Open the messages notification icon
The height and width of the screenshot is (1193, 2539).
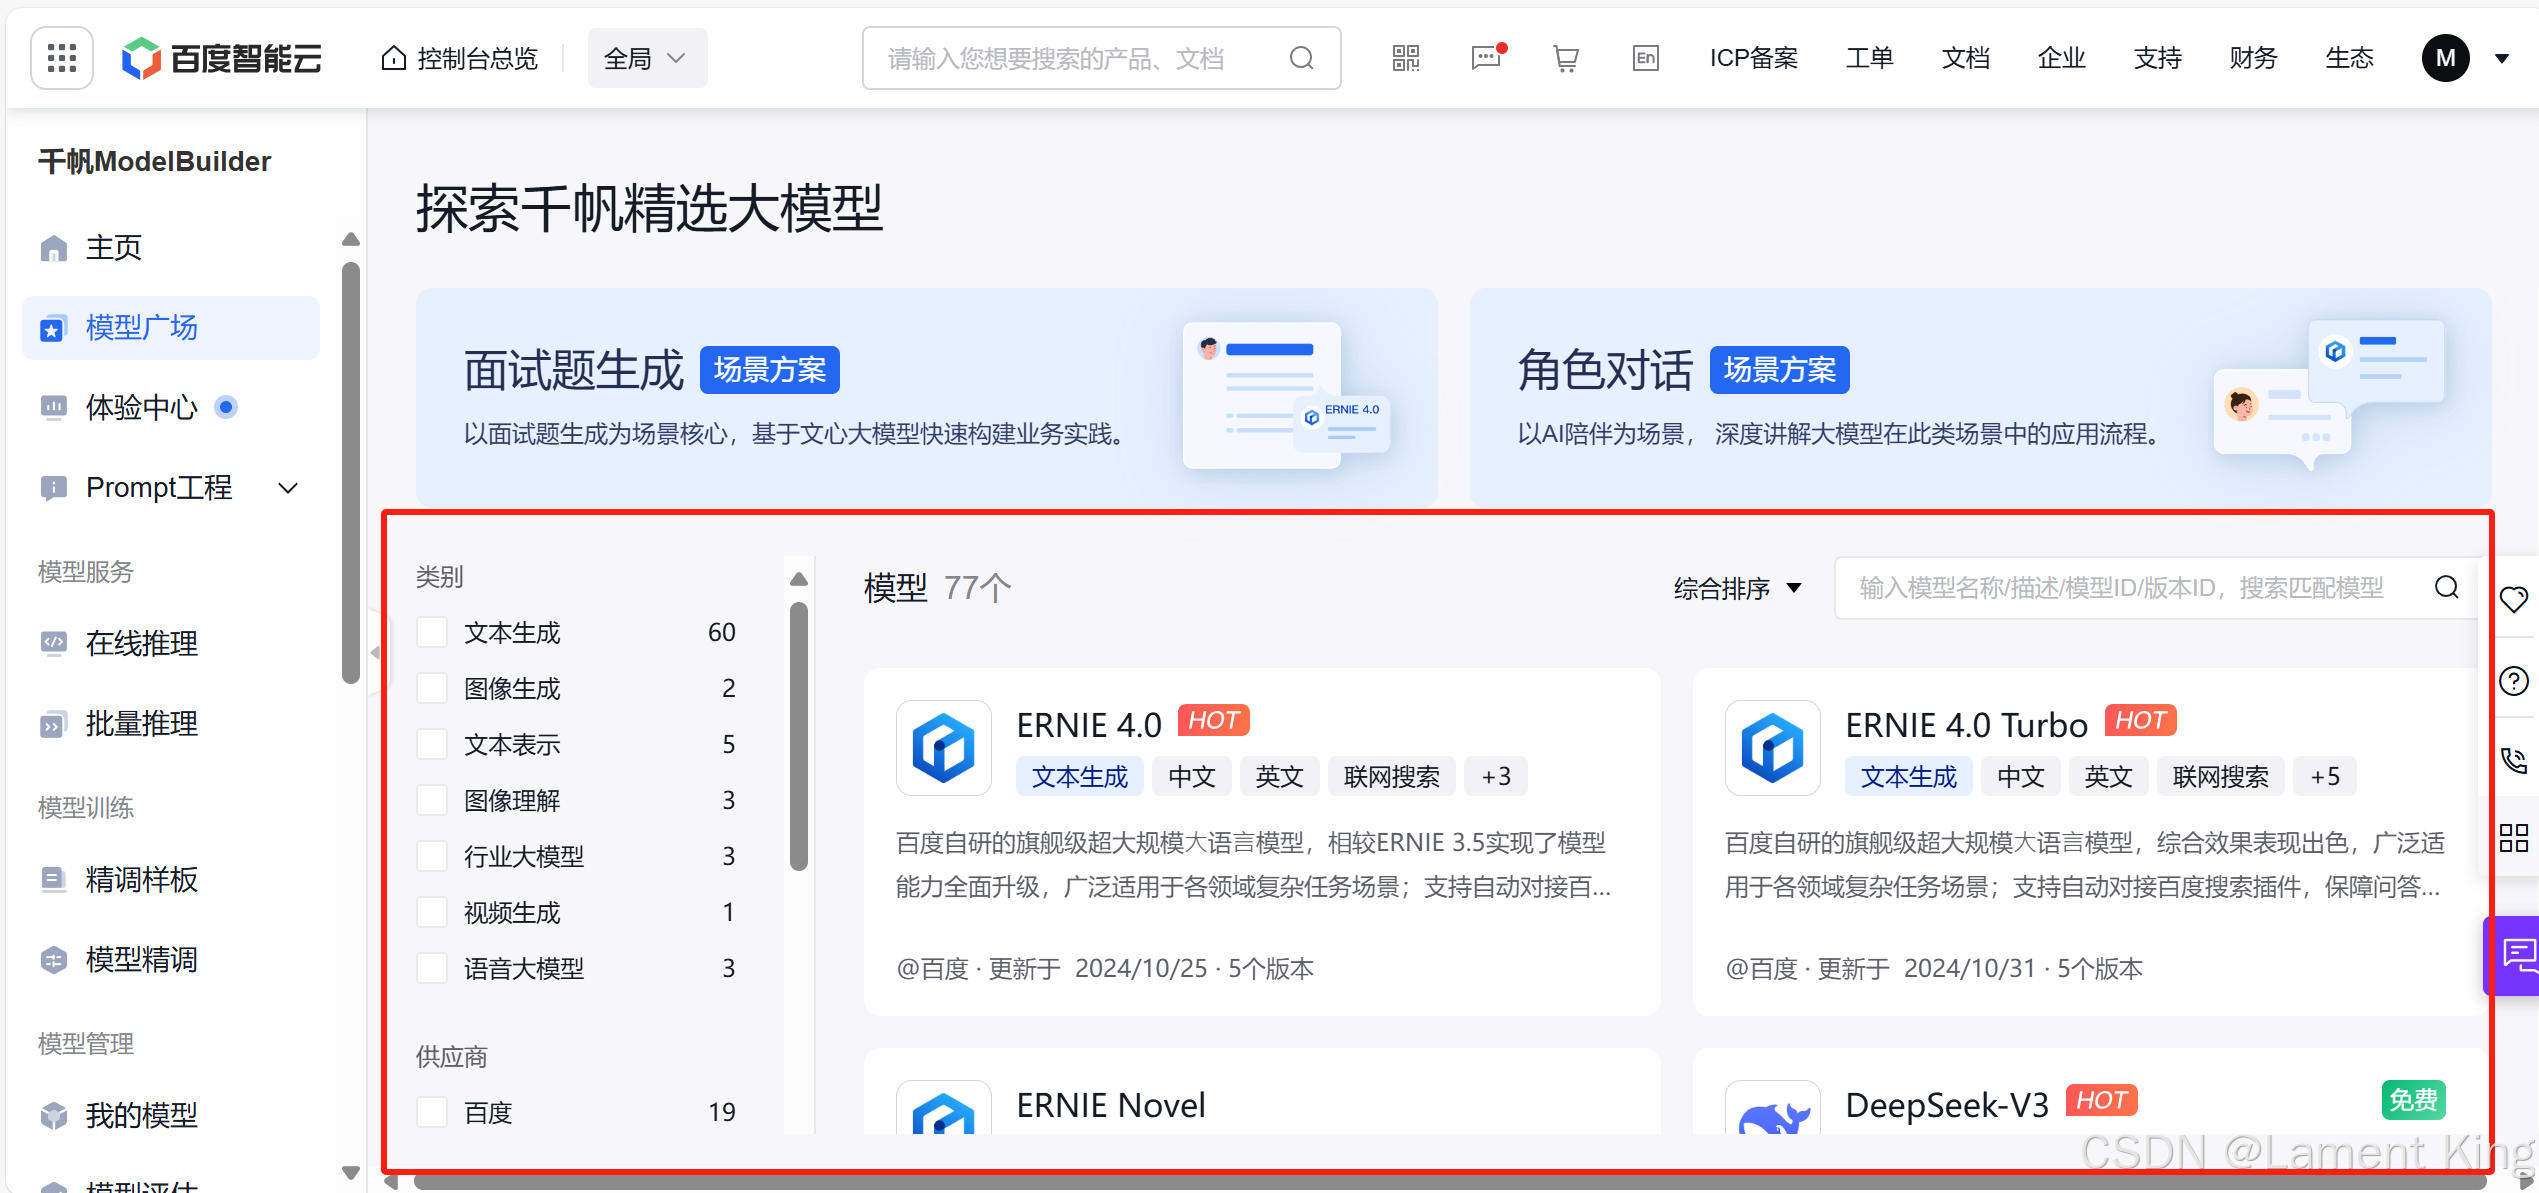pos(1487,58)
